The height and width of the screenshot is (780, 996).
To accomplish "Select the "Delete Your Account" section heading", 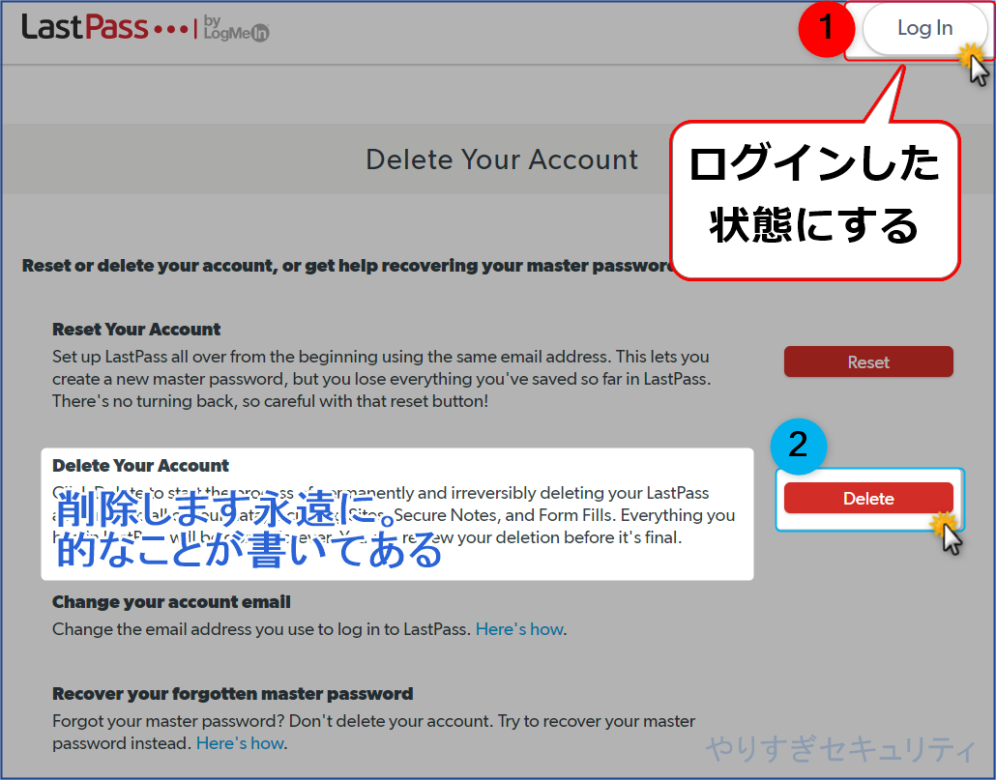I will point(140,466).
